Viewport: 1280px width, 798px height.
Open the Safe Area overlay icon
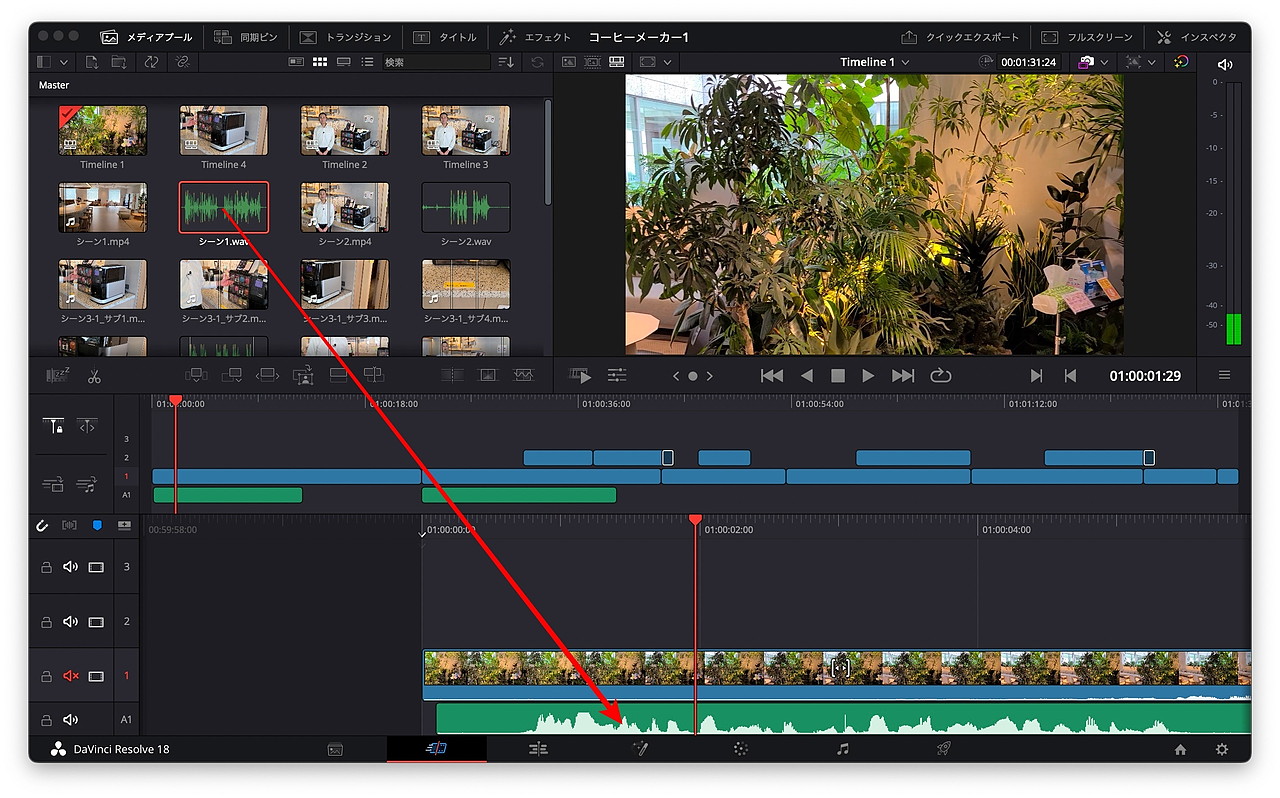point(648,62)
